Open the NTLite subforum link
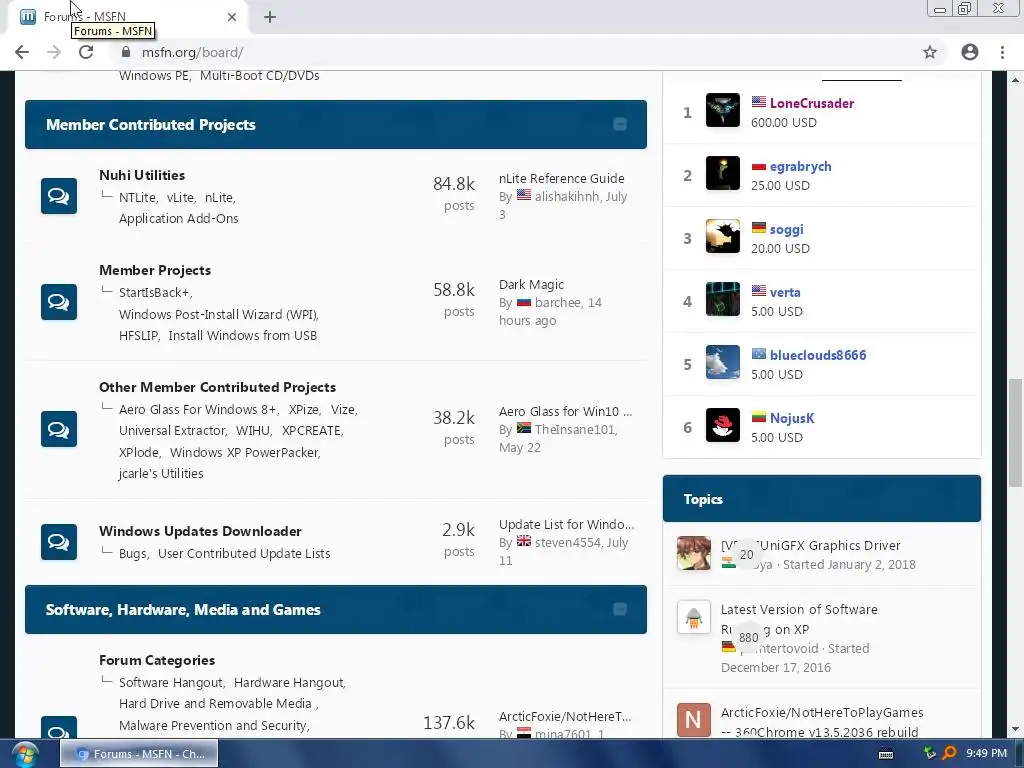1024x768 pixels. pos(137,197)
